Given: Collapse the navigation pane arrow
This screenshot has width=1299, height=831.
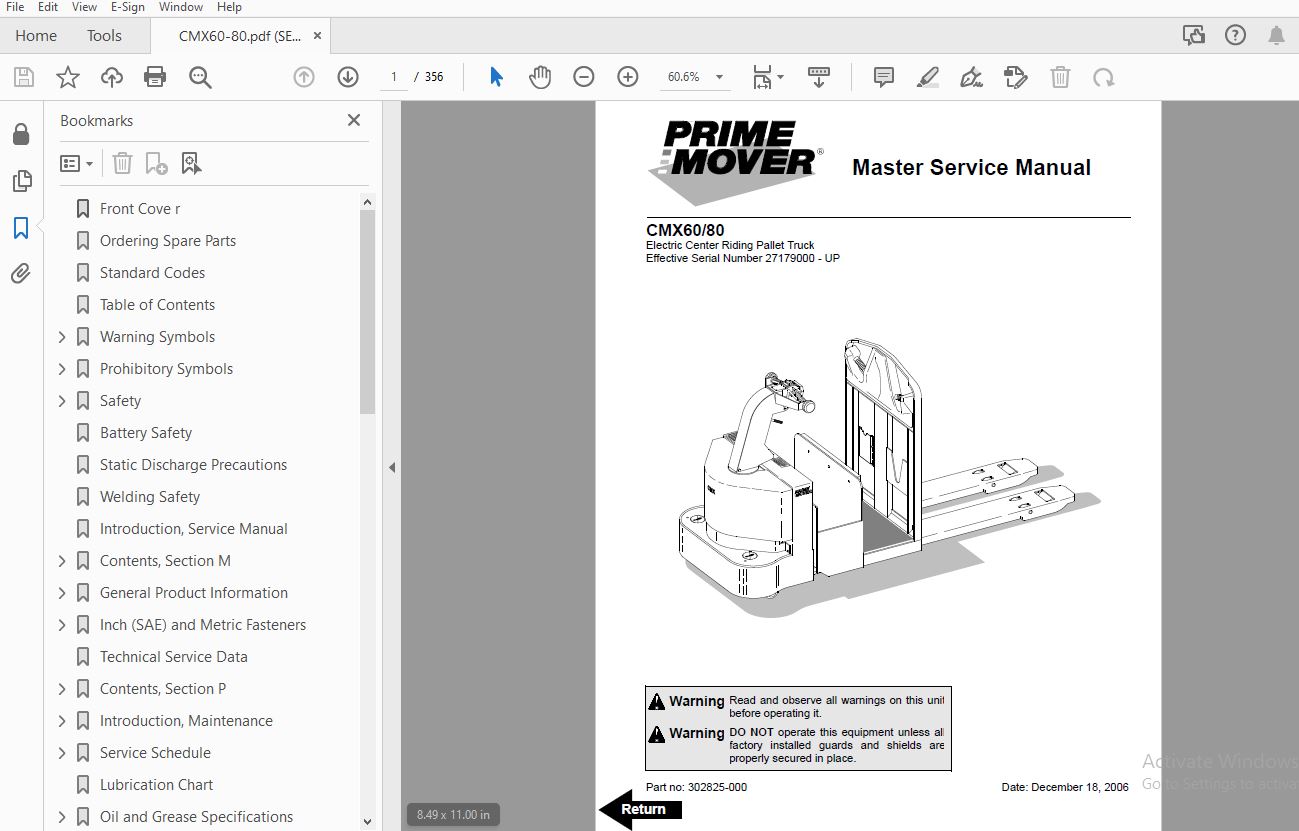Looking at the screenshot, I should point(392,467).
